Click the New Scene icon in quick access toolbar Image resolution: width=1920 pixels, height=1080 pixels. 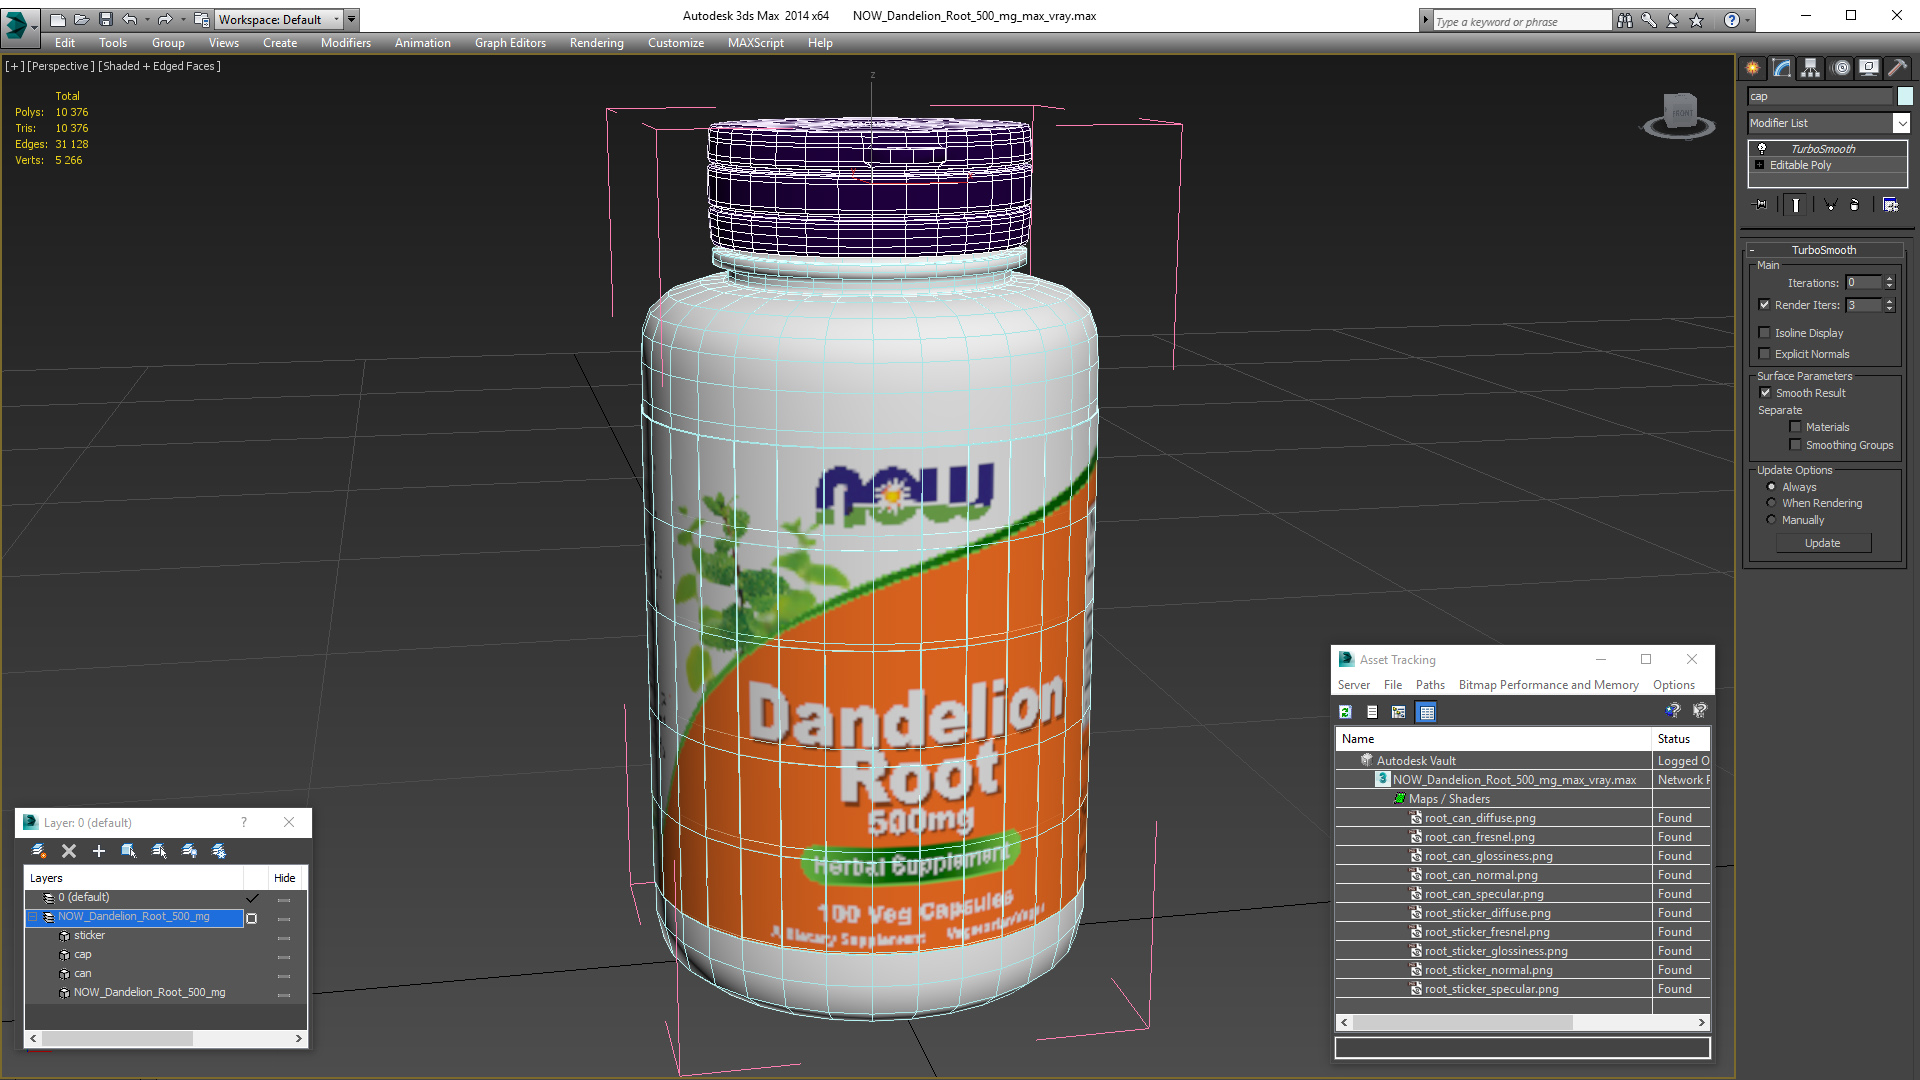[58, 19]
